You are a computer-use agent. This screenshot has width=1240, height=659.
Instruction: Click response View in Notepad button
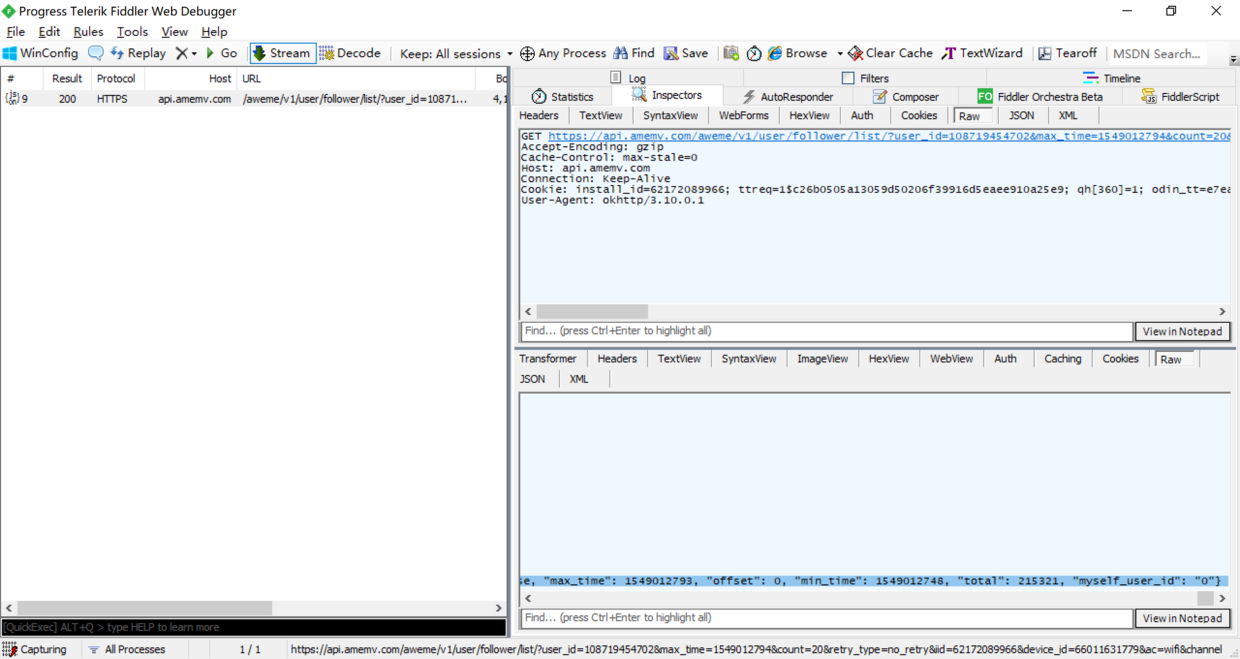pos(1182,618)
